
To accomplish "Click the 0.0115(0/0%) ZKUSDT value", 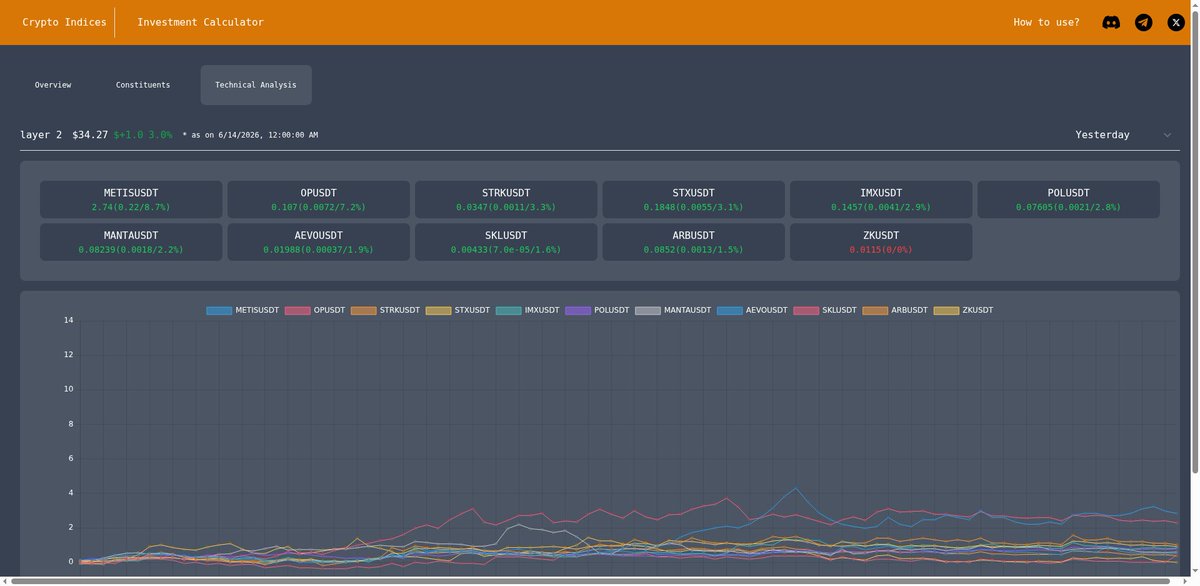I will tap(881, 250).
